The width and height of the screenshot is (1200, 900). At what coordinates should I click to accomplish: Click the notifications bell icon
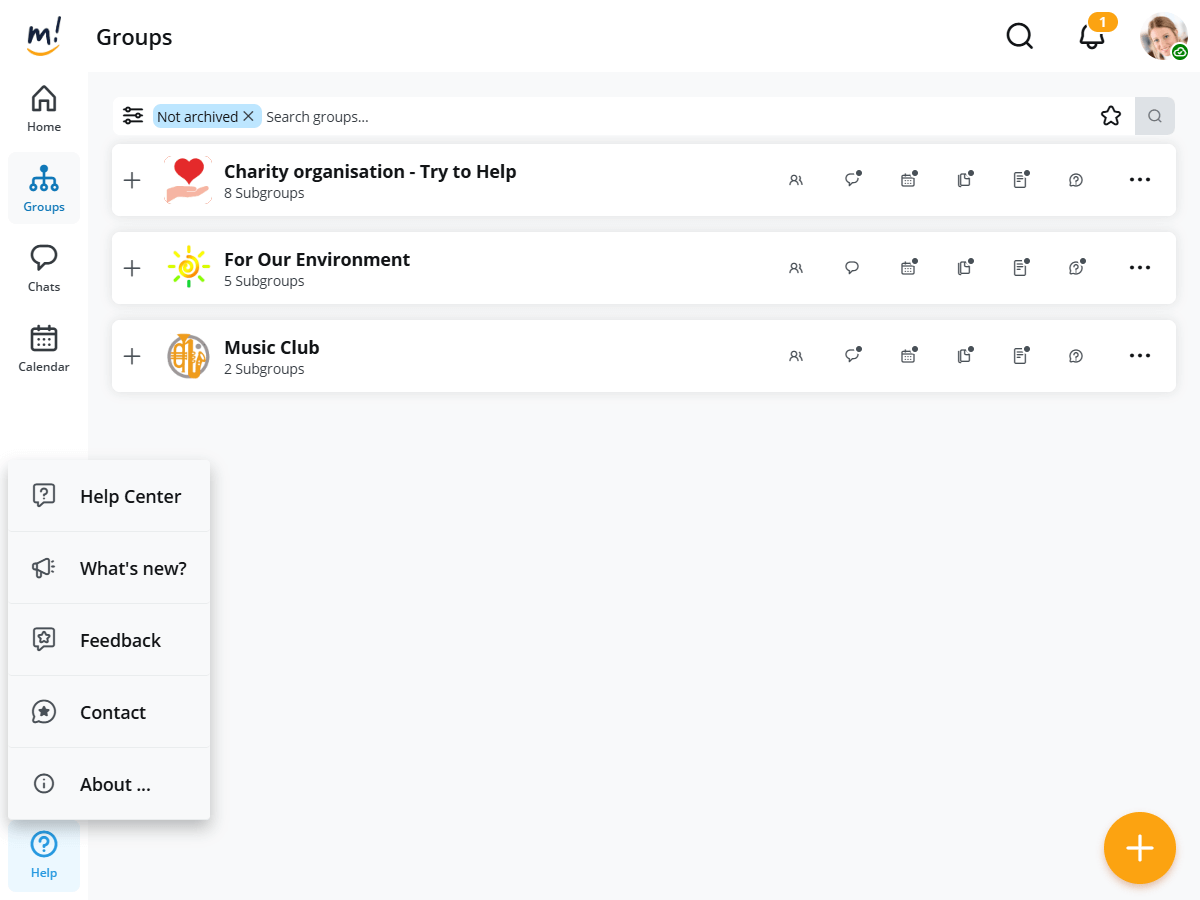[x=1092, y=37]
